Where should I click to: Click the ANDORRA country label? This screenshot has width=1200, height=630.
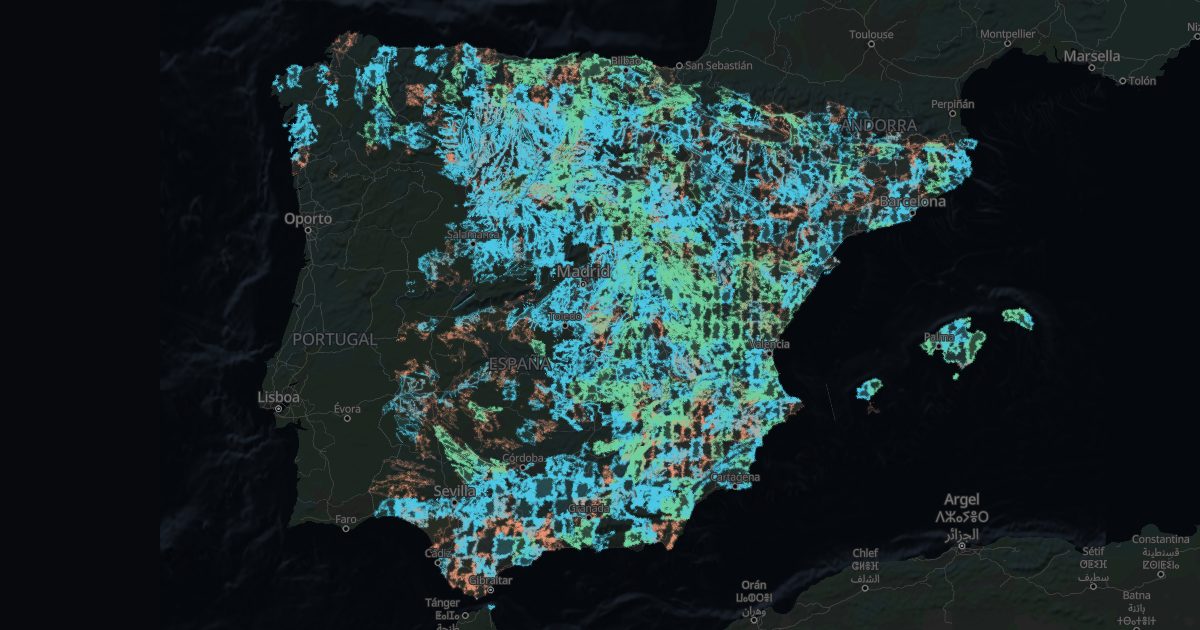pyautogui.click(x=880, y=125)
